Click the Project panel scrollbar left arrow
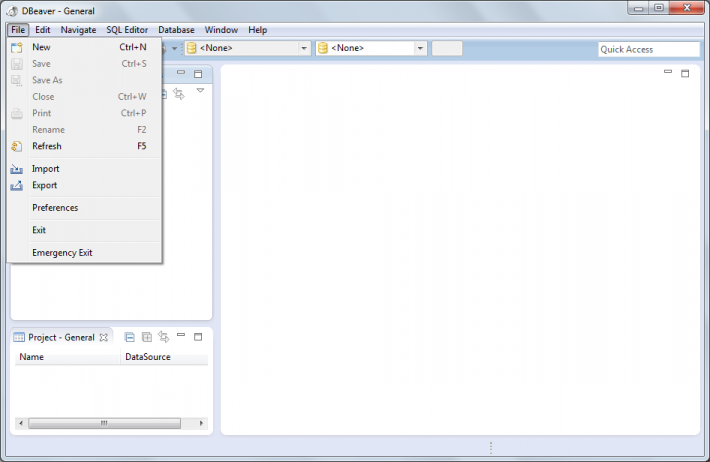Screen dimensions: 710x462 (21, 424)
